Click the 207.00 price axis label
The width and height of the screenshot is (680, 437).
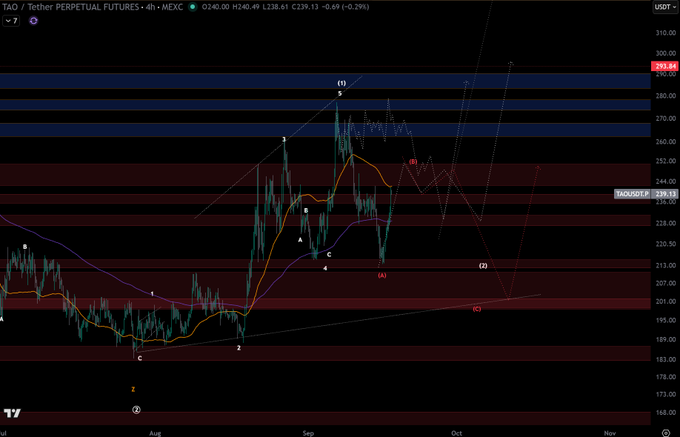pyautogui.click(x=666, y=283)
